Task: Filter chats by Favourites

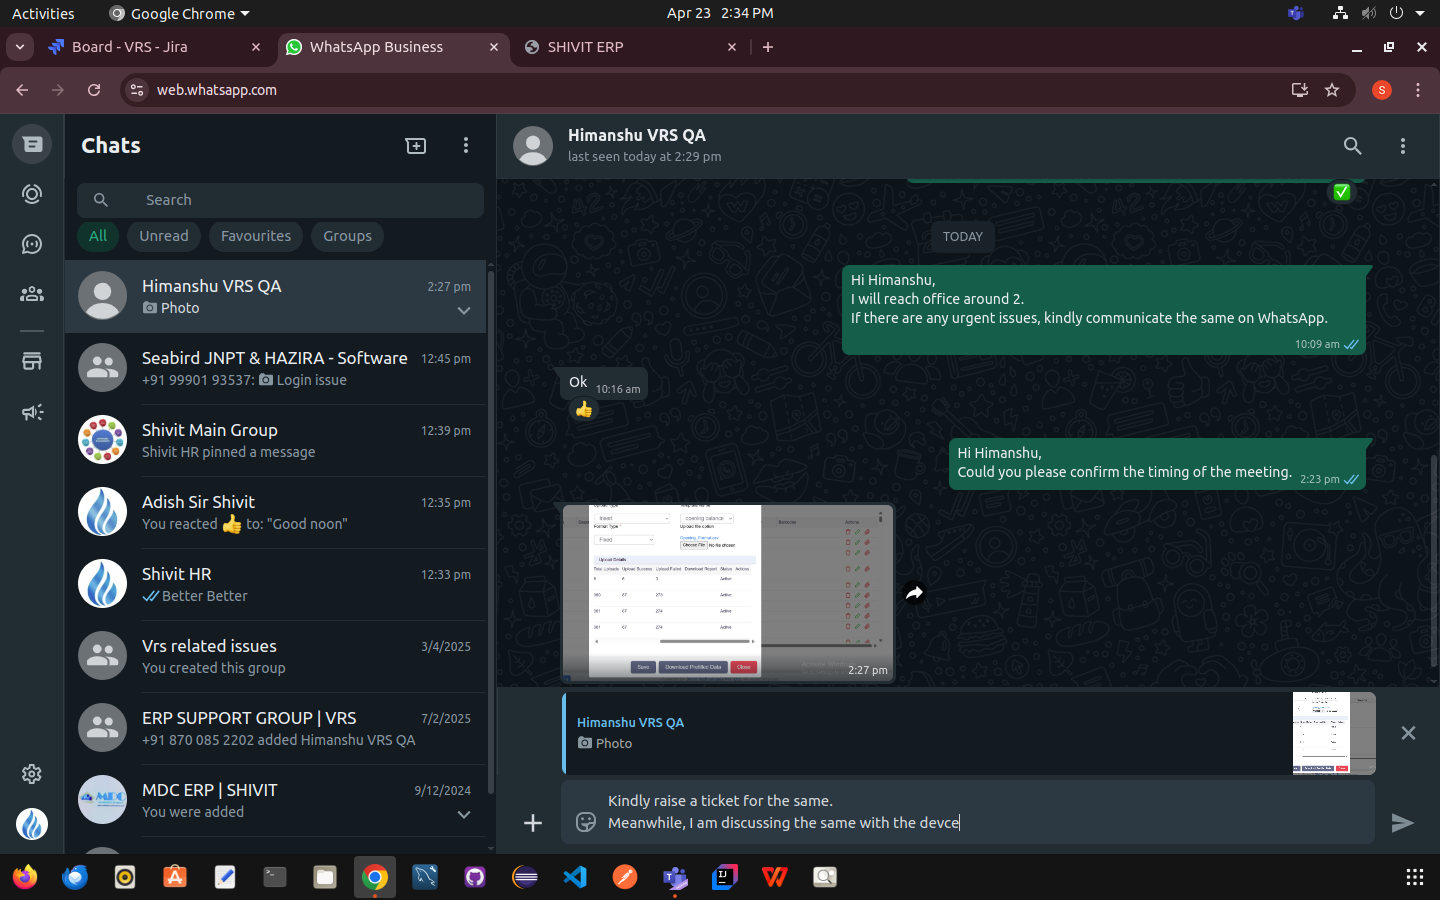Action: 256,236
